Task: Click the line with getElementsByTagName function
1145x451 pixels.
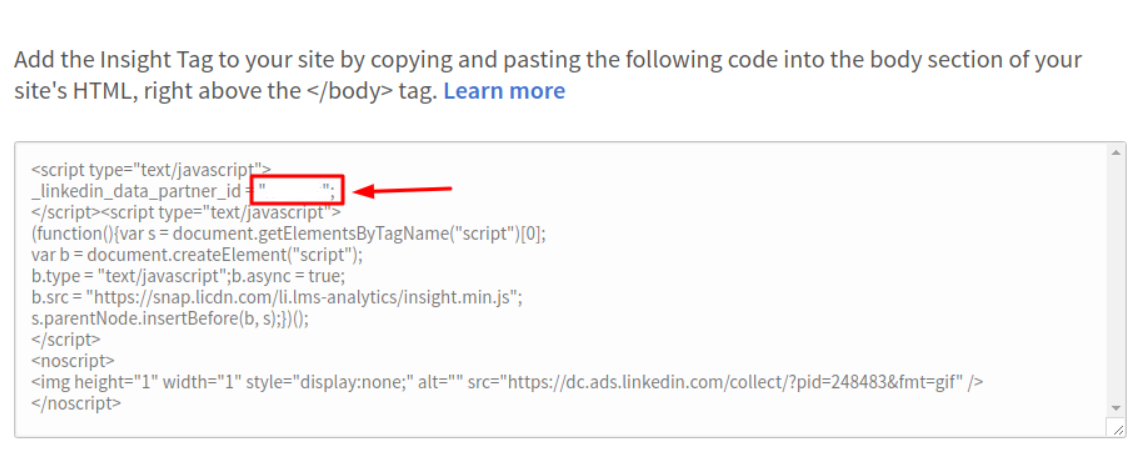Action: click(288, 234)
